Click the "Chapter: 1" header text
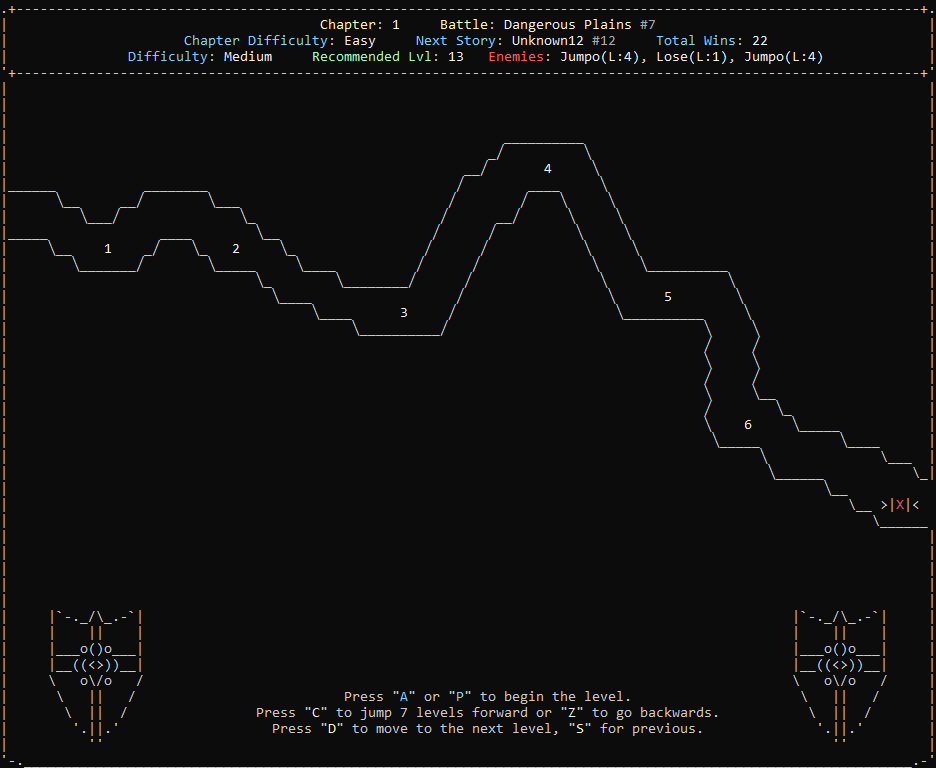The height and width of the screenshot is (768, 936). (359, 24)
